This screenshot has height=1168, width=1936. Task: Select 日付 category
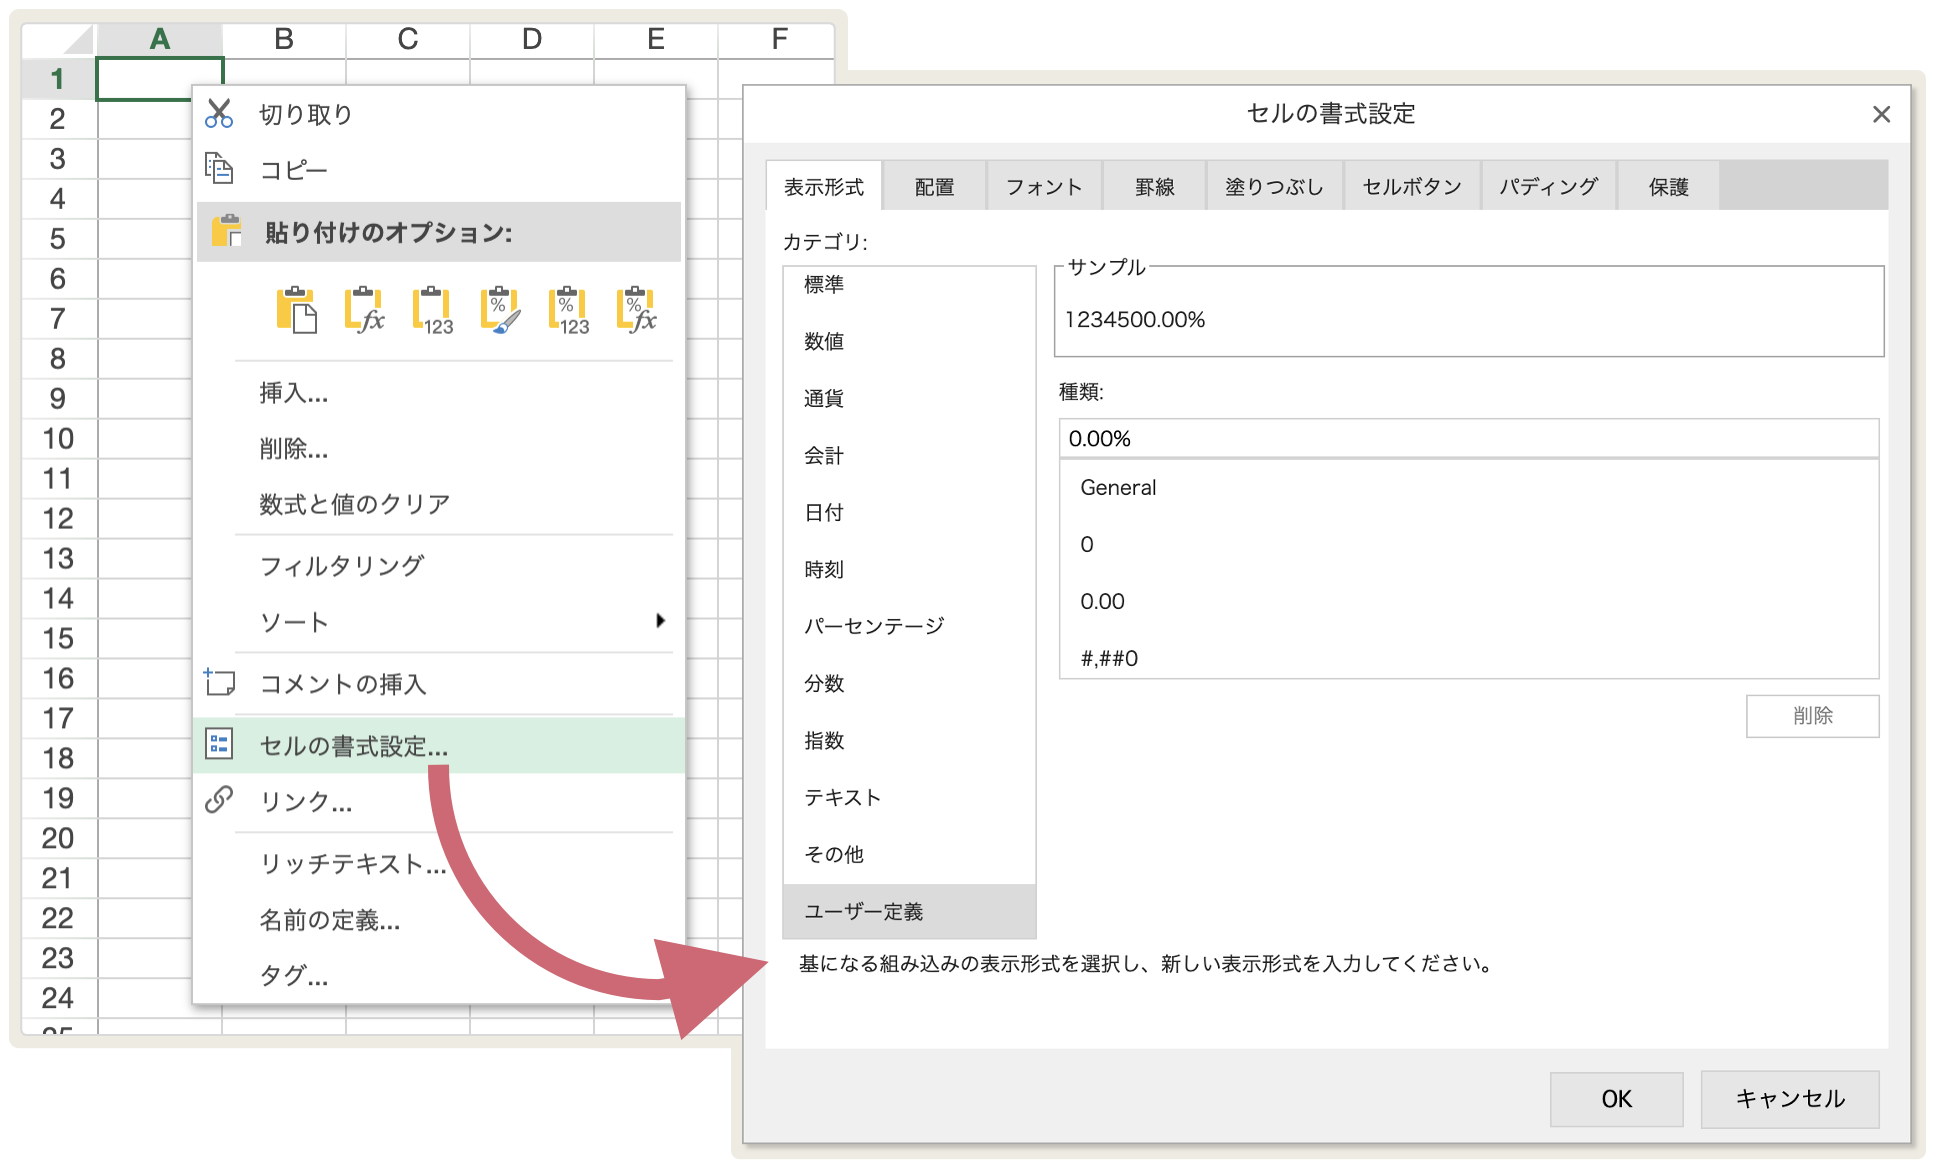pyautogui.click(x=909, y=512)
